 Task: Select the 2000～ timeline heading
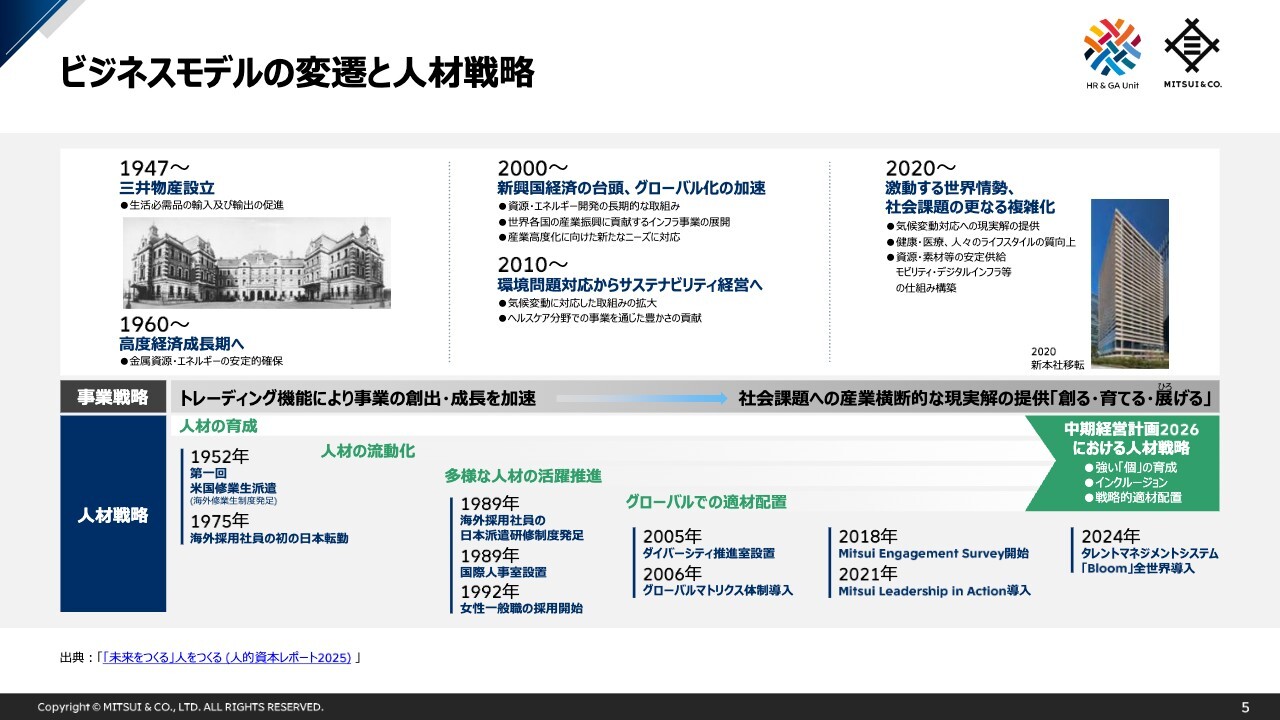[x=533, y=168]
